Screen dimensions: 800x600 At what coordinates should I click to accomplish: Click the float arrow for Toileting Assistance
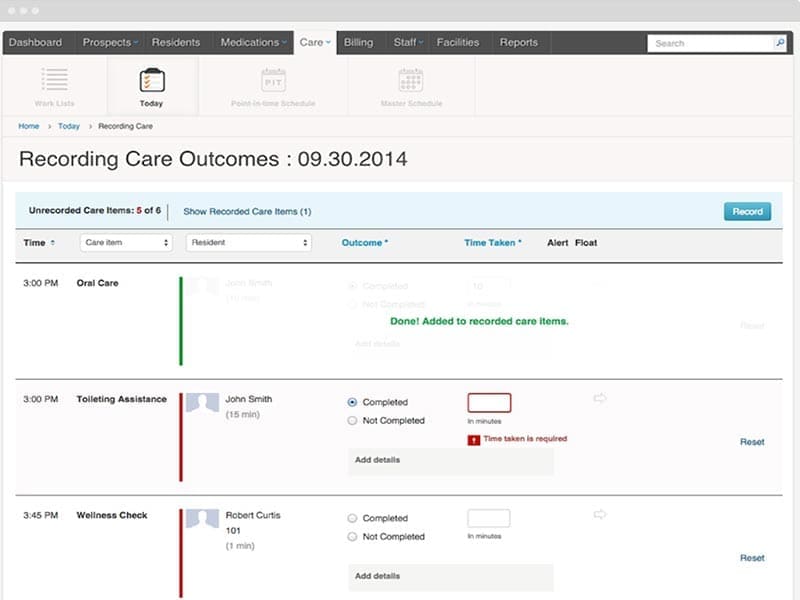[x=600, y=398]
